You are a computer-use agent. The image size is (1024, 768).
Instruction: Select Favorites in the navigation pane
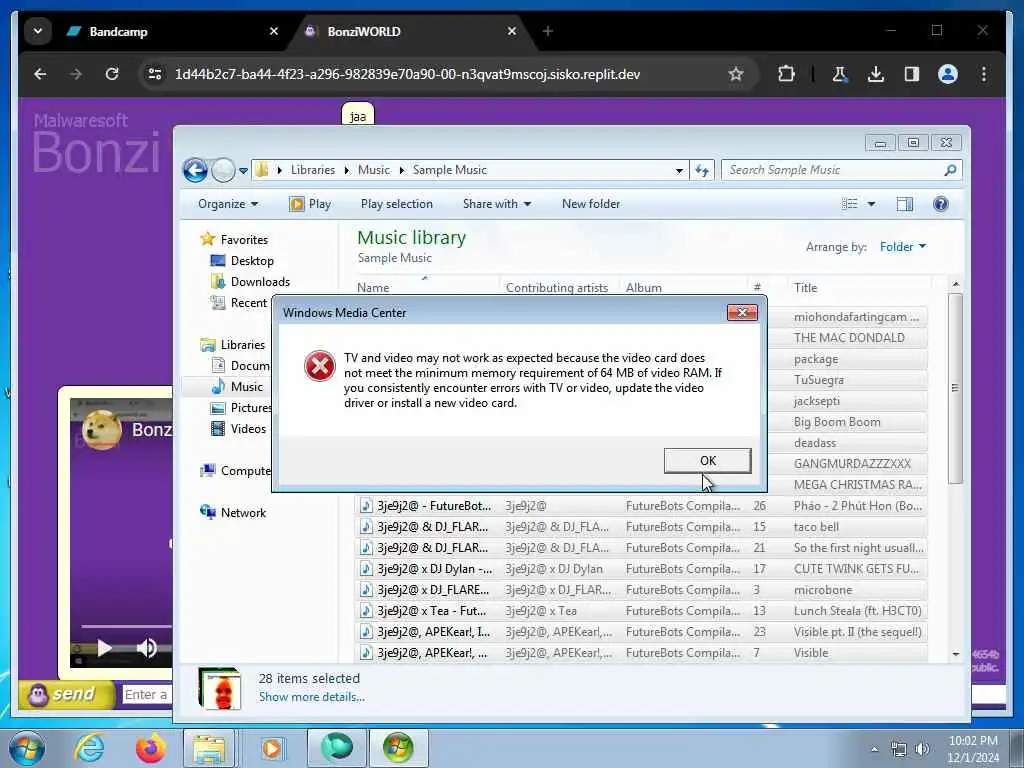tap(244, 239)
